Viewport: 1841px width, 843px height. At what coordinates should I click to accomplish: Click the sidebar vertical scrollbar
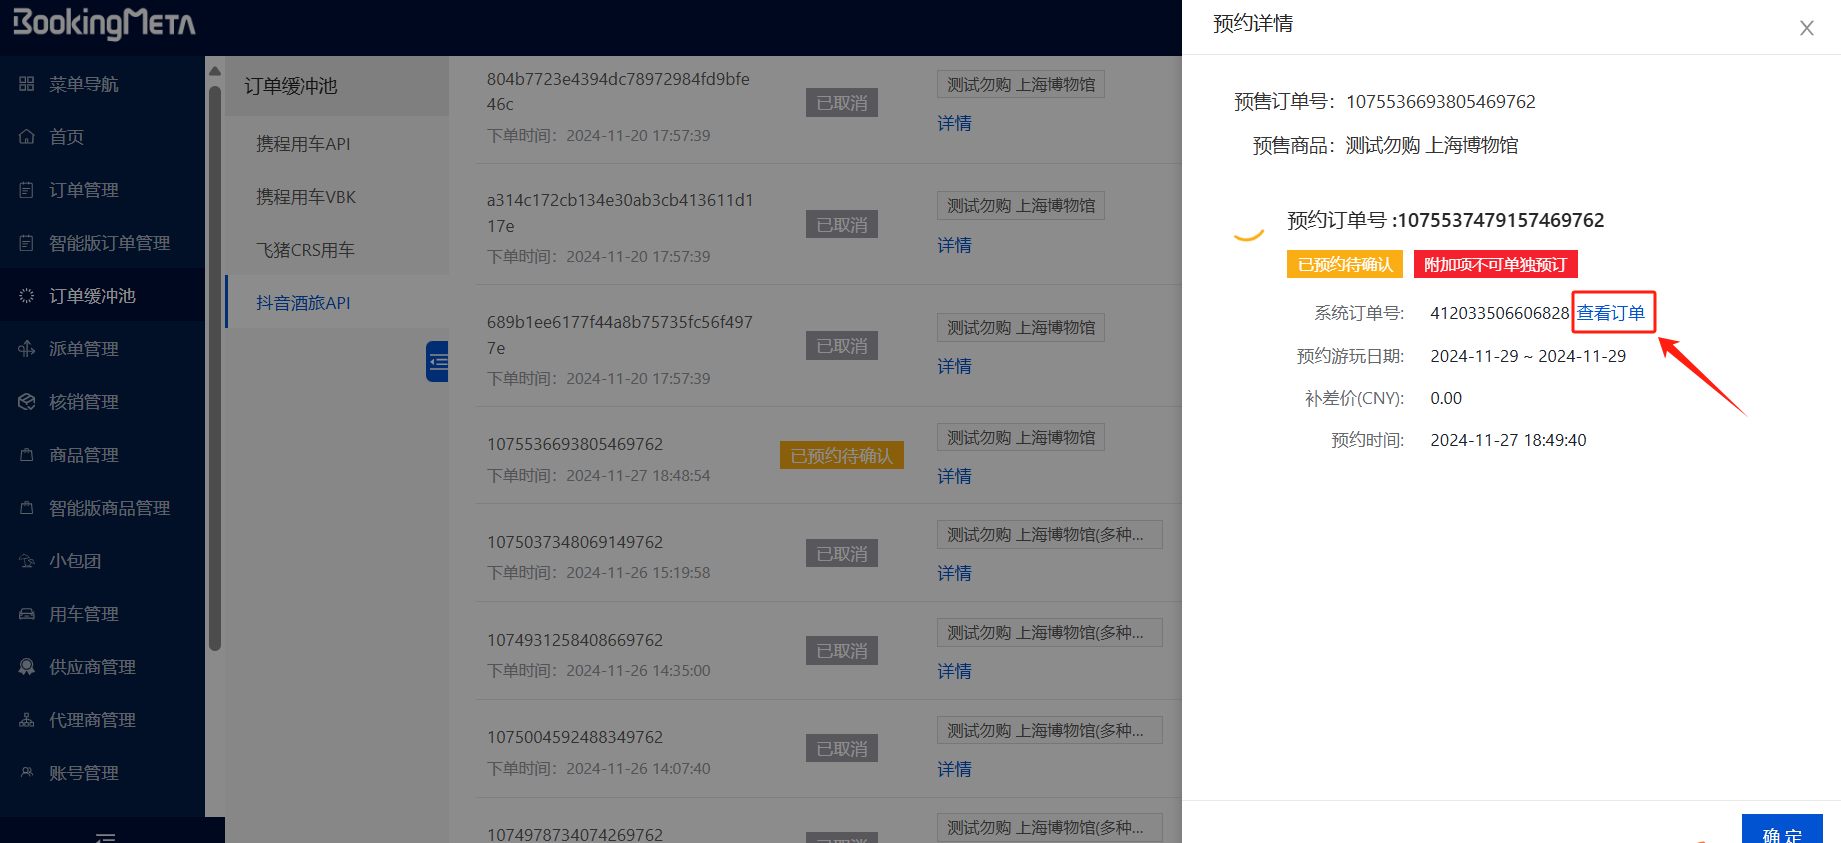(214, 369)
